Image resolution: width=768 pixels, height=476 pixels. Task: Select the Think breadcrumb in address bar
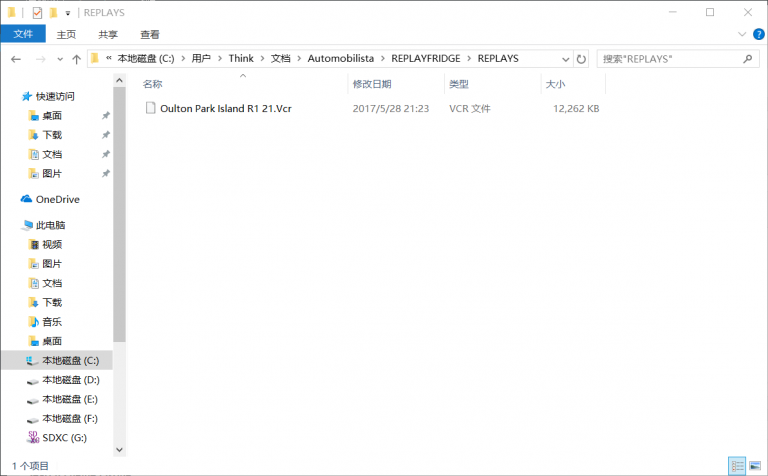pyautogui.click(x=241, y=59)
